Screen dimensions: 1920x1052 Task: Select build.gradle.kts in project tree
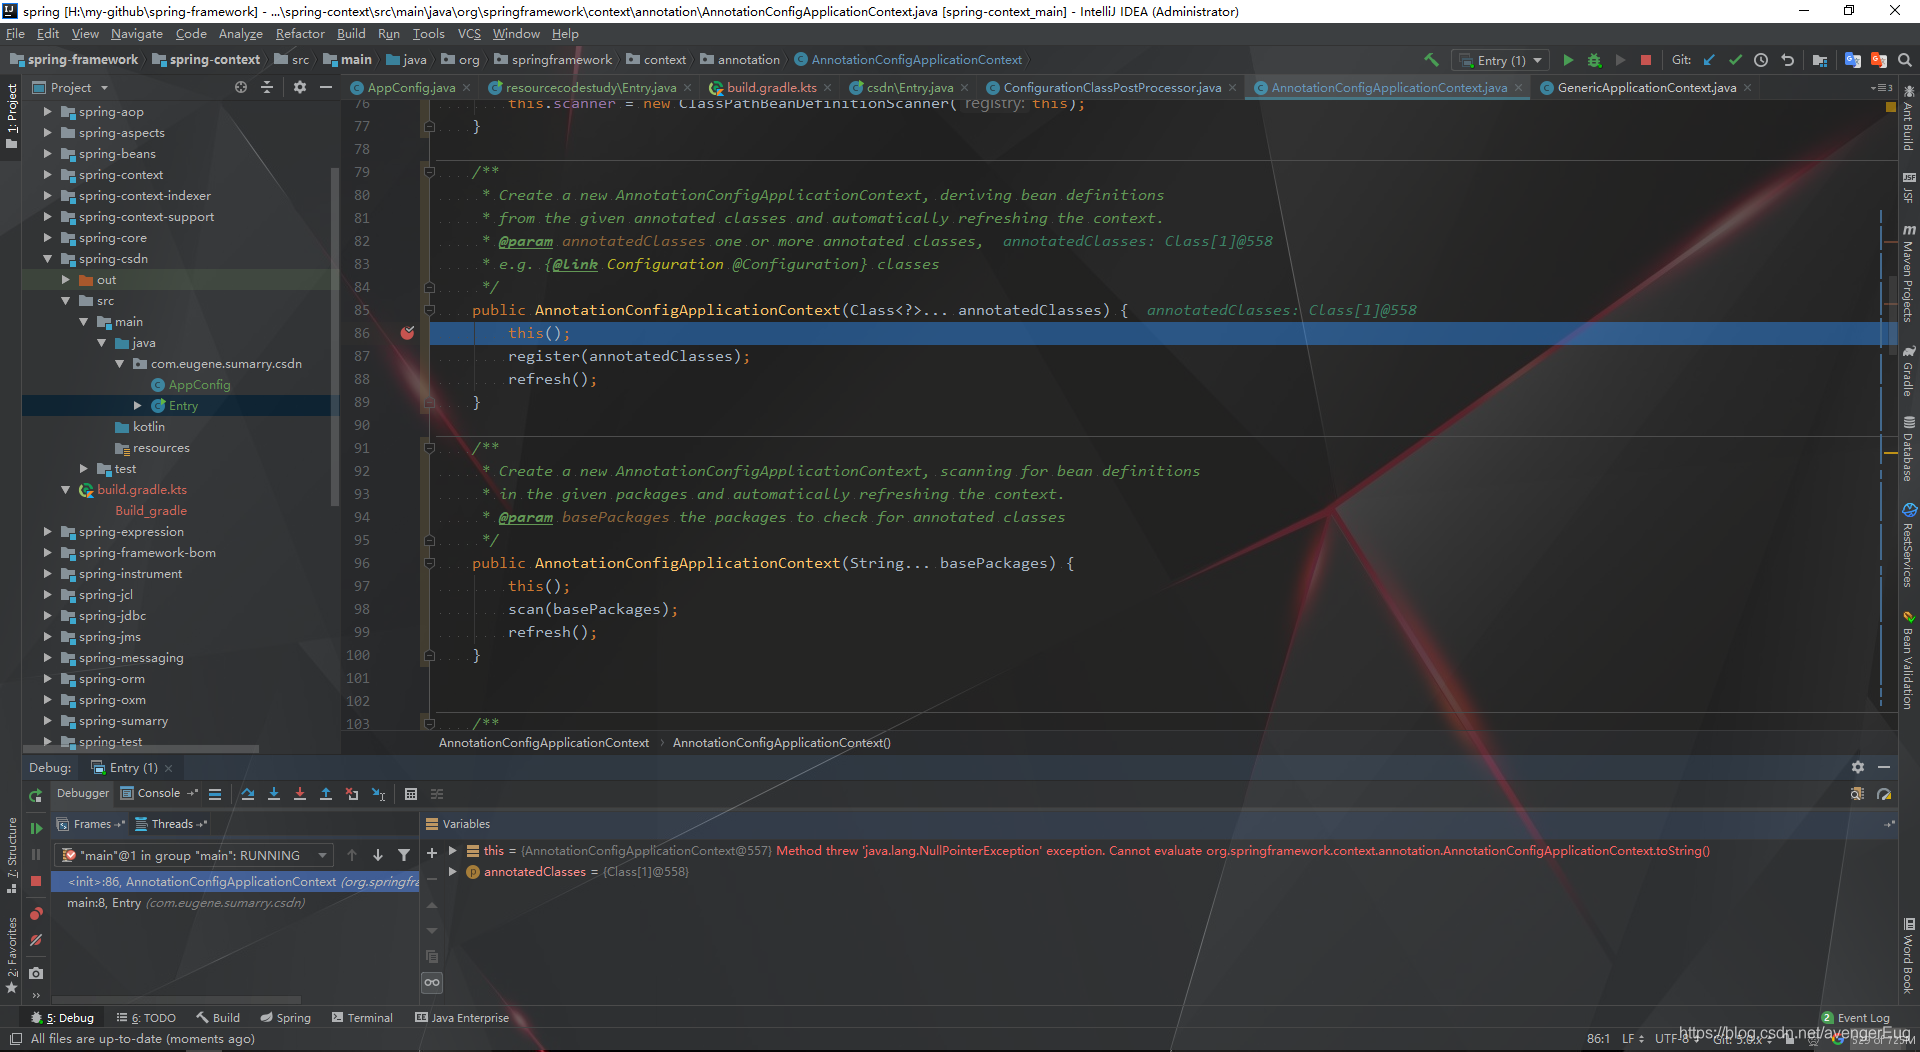pyautogui.click(x=142, y=490)
